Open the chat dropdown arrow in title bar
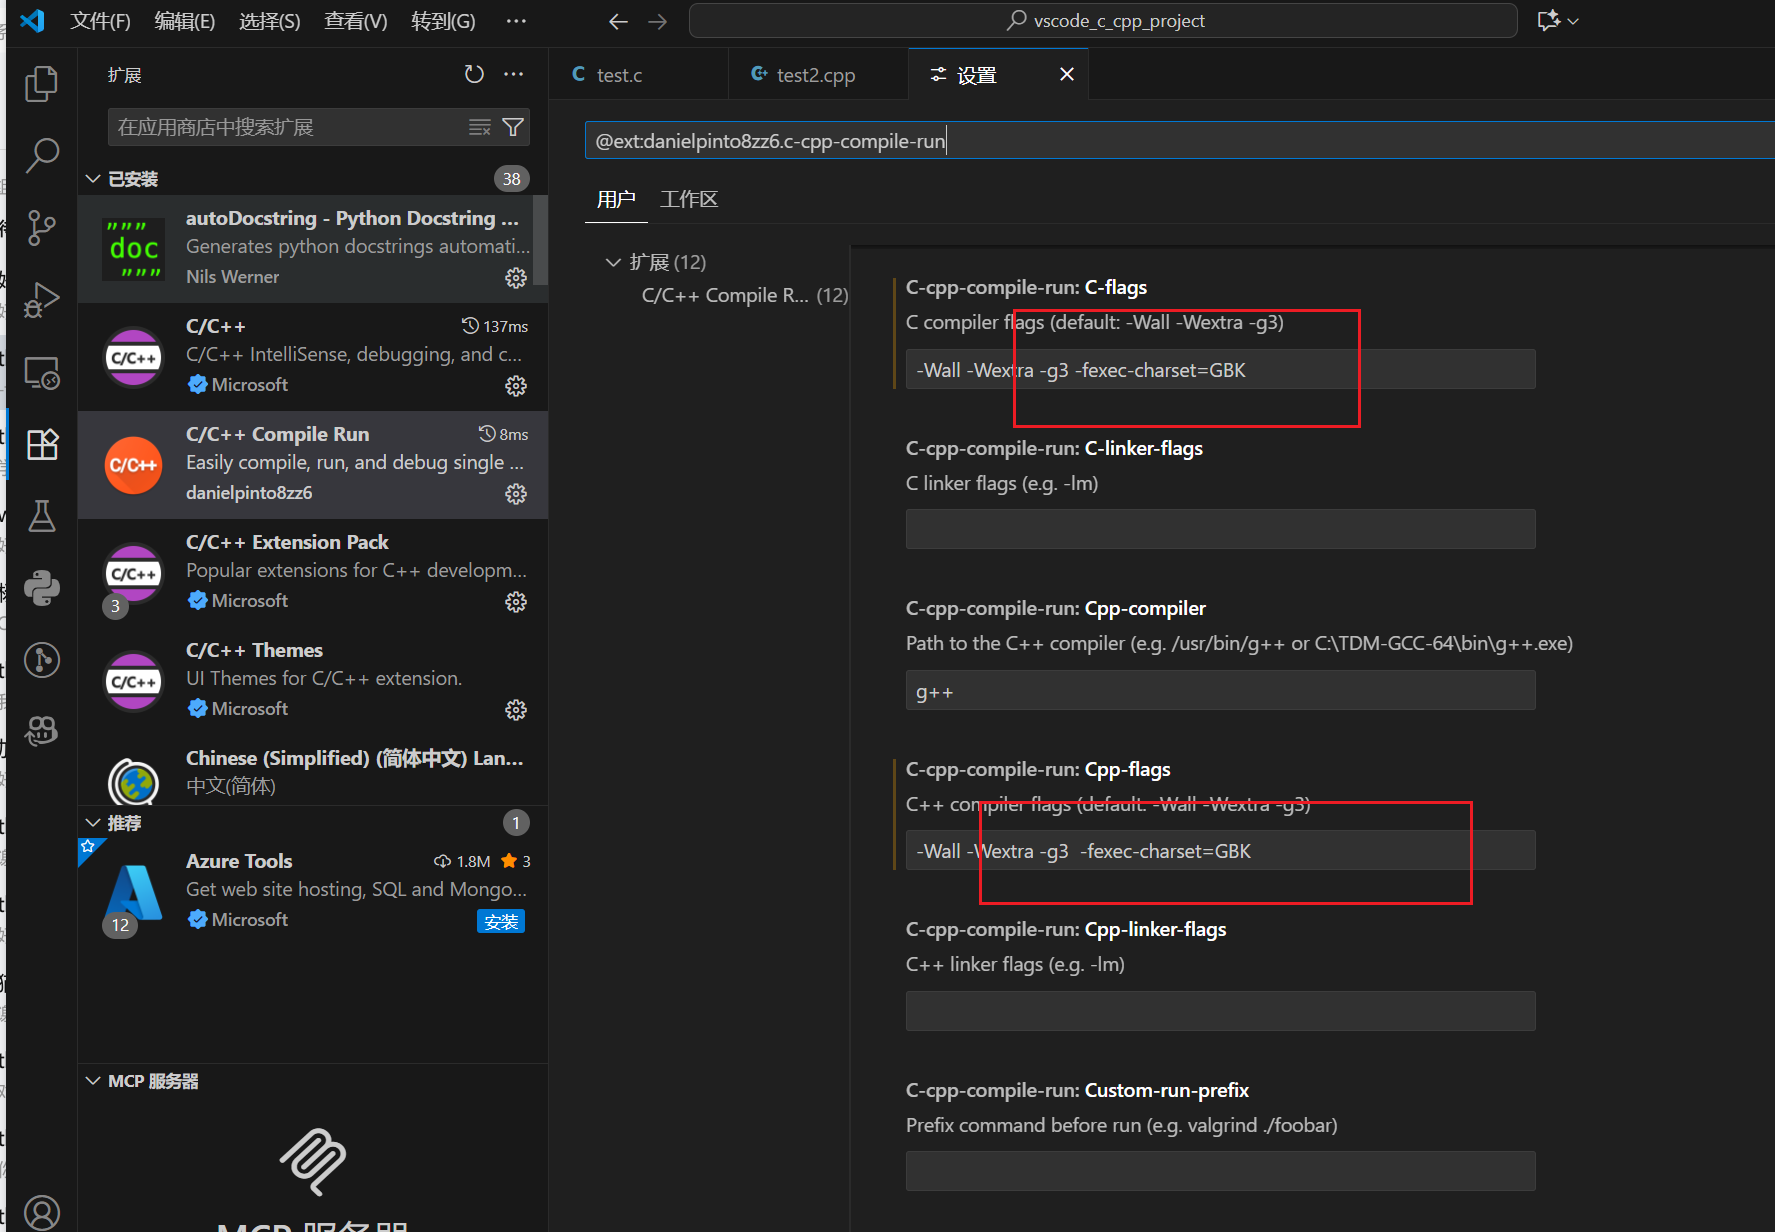The image size is (1775, 1232). pos(1573,21)
